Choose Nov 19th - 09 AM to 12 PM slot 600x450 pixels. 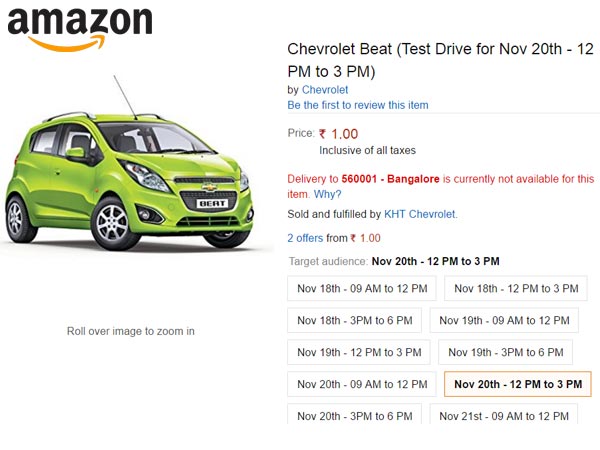pos(504,320)
